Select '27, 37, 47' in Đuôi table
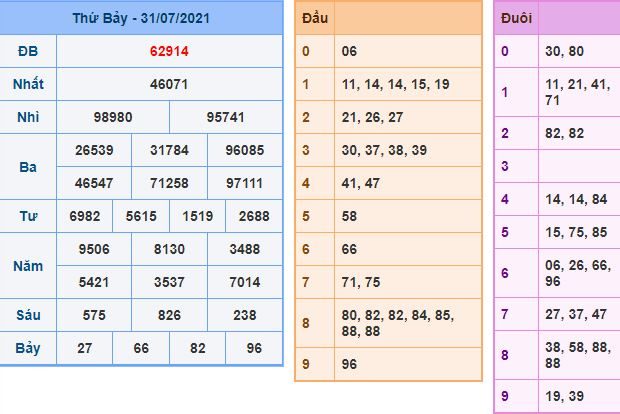This screenshot has width=620, height=414. (576, 314)
